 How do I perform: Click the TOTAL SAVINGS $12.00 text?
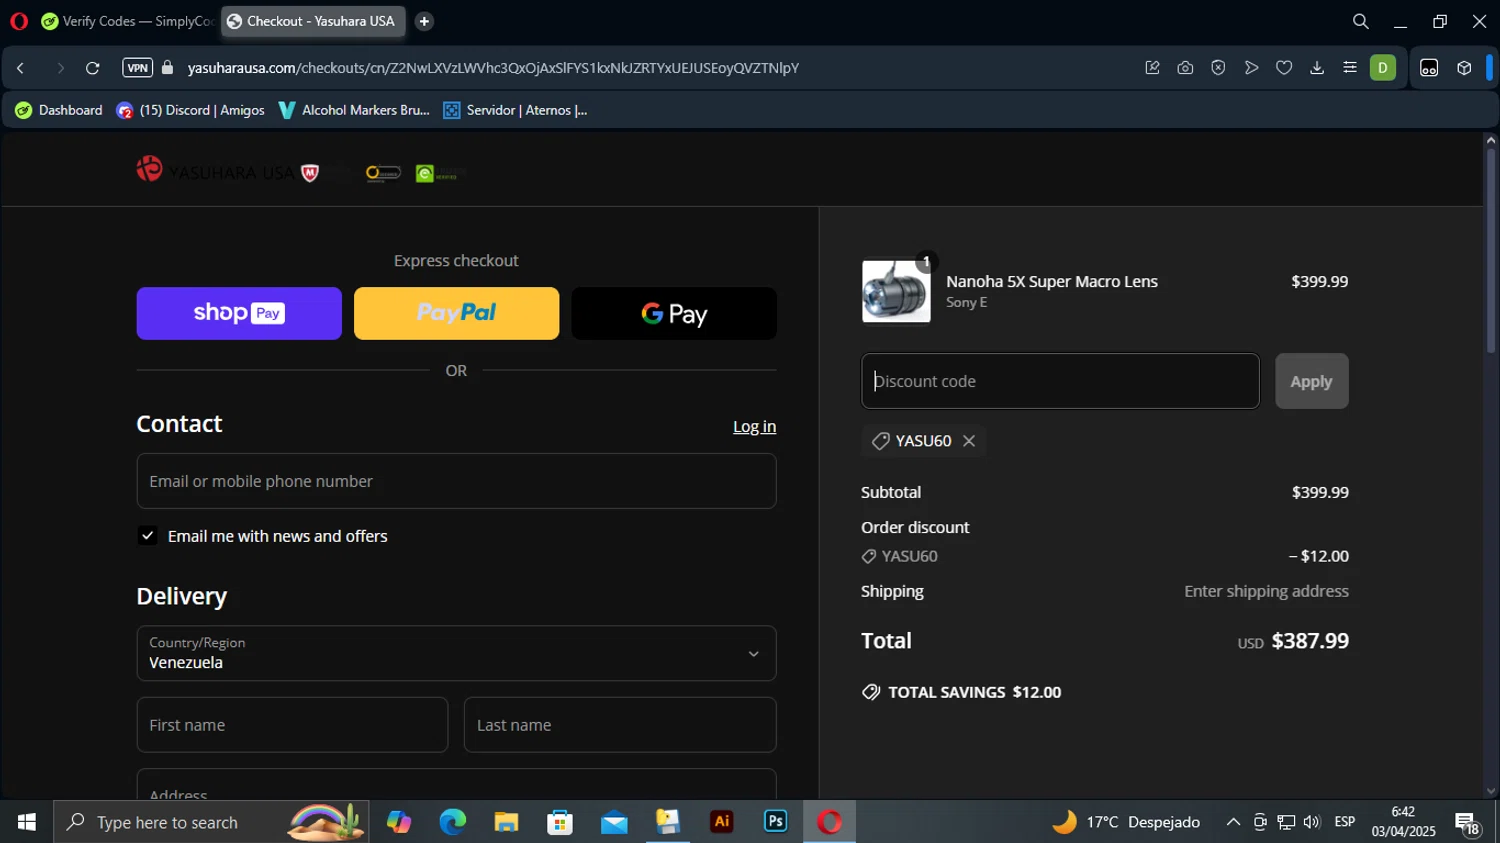(x=974, y=692)
